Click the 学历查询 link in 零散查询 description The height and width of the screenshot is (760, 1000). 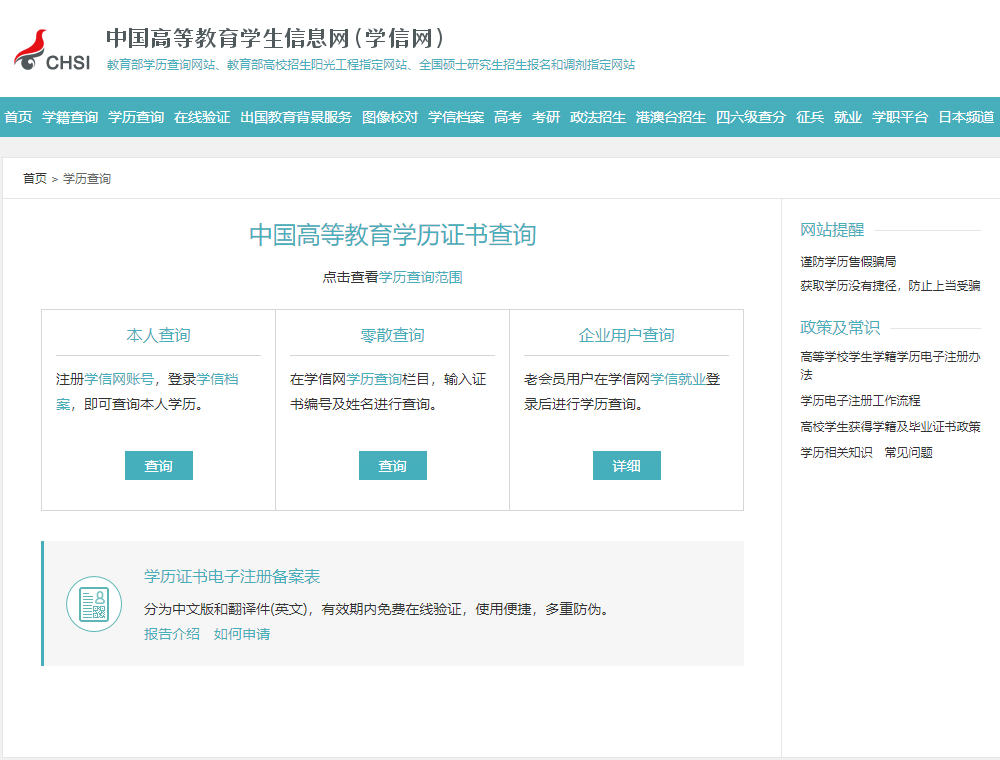click(x=374, y=379)
